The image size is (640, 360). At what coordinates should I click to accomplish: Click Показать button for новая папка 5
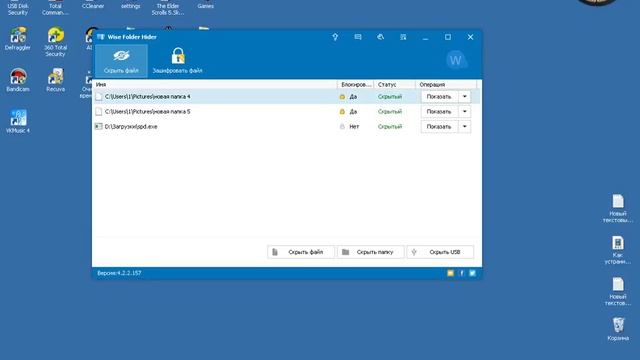pyautogui.click(x=439, y=111)
